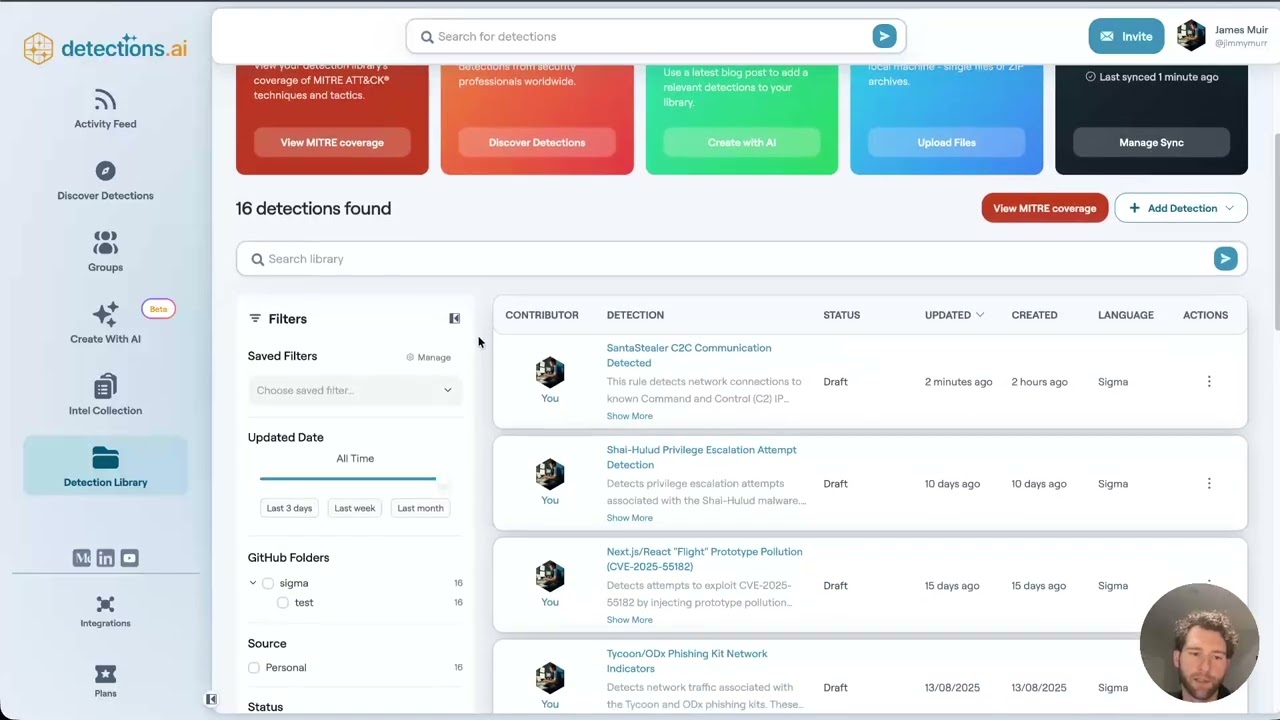Collapse the left sidebar toggle

click(x=211, y=699)
